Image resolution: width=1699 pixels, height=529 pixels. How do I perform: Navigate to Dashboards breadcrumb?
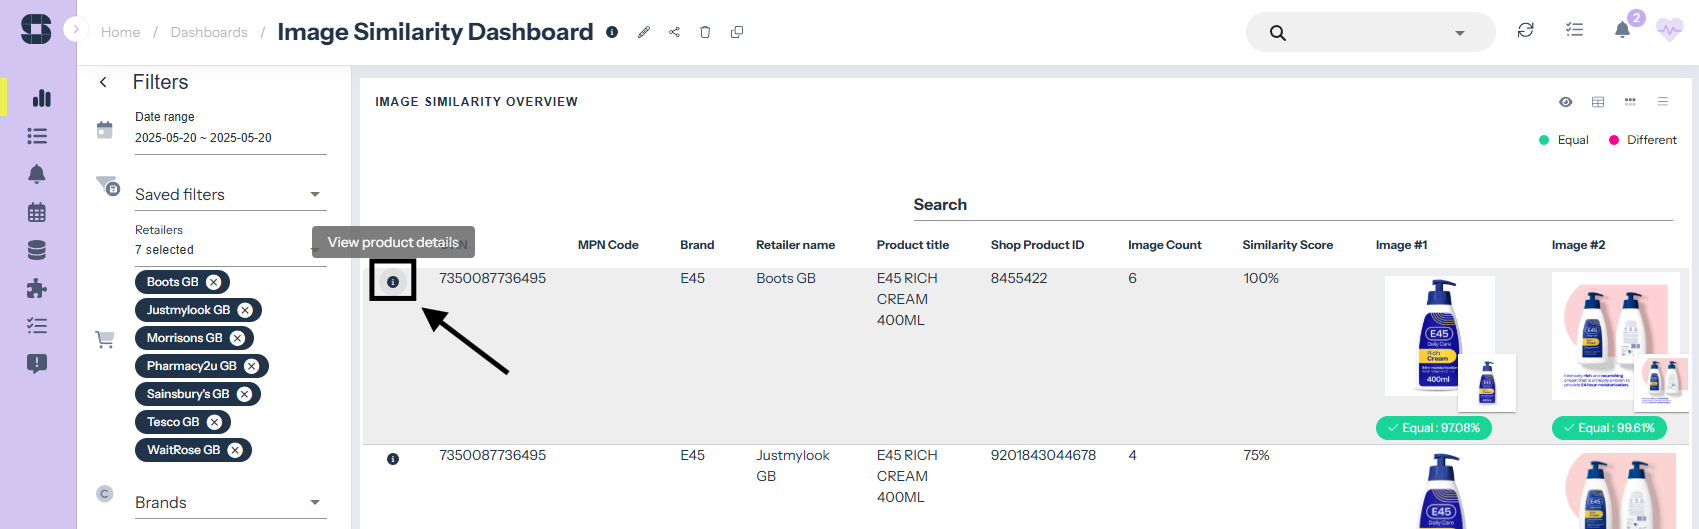209,32
